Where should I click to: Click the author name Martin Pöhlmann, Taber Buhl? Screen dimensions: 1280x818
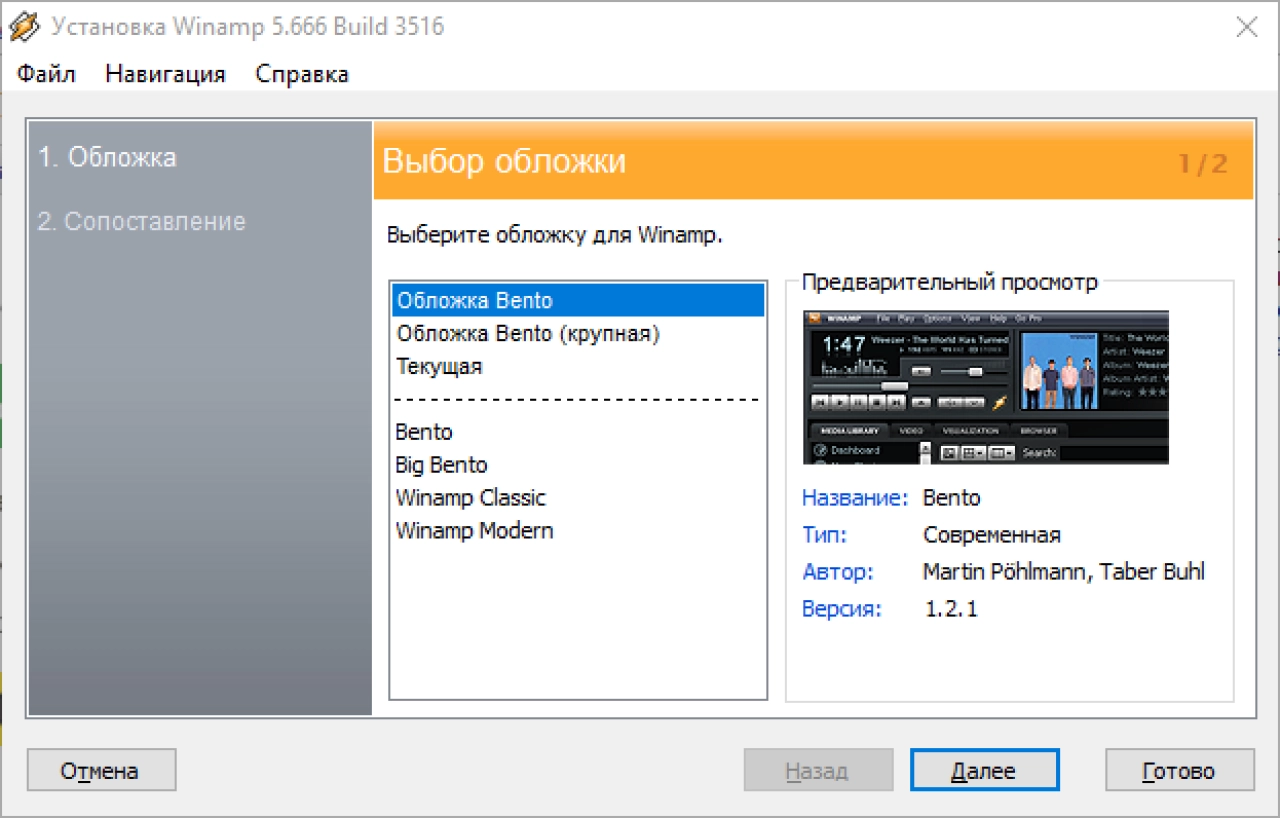click(x=1064, y=572)
